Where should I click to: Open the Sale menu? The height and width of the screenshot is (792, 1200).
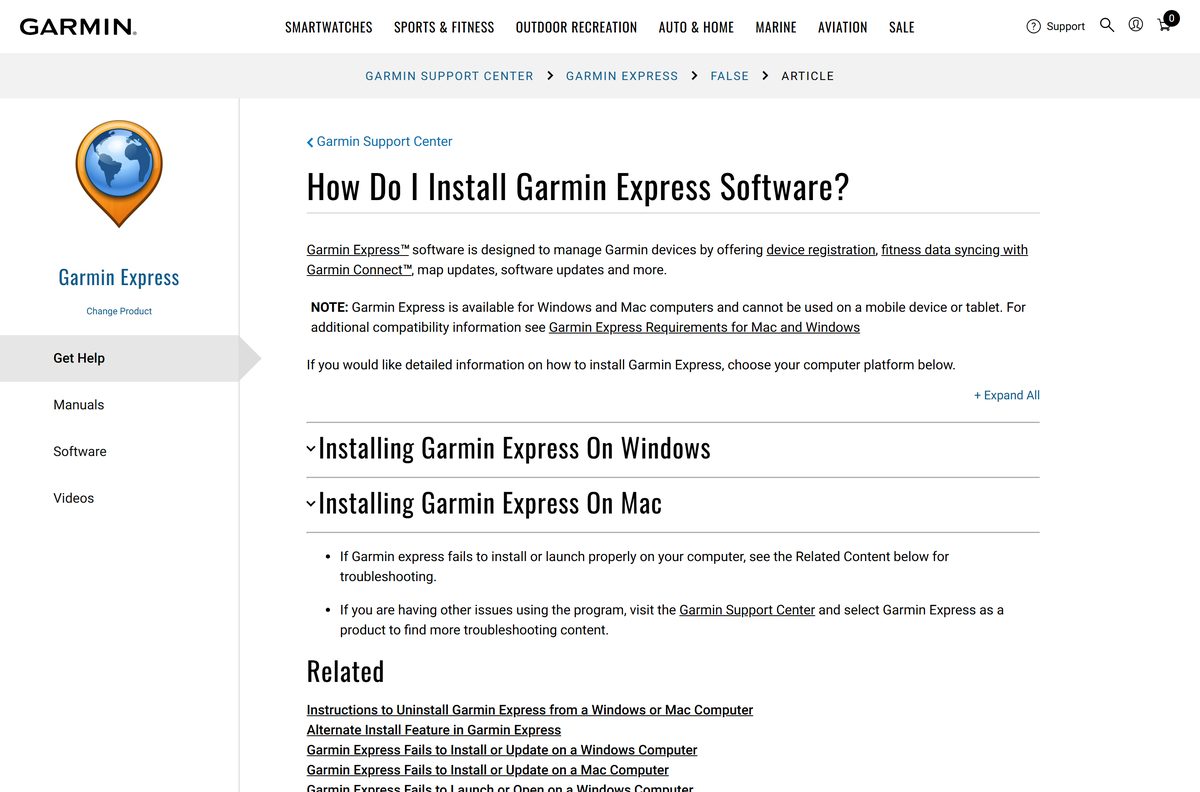[902, 27]
